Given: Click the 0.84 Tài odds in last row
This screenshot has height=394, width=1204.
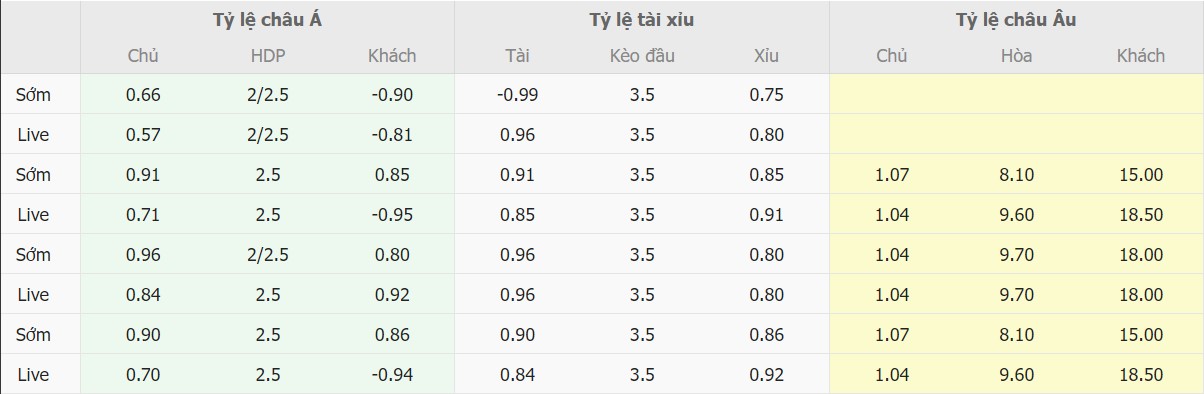Looking at the screenshot, I should point(517,375).
